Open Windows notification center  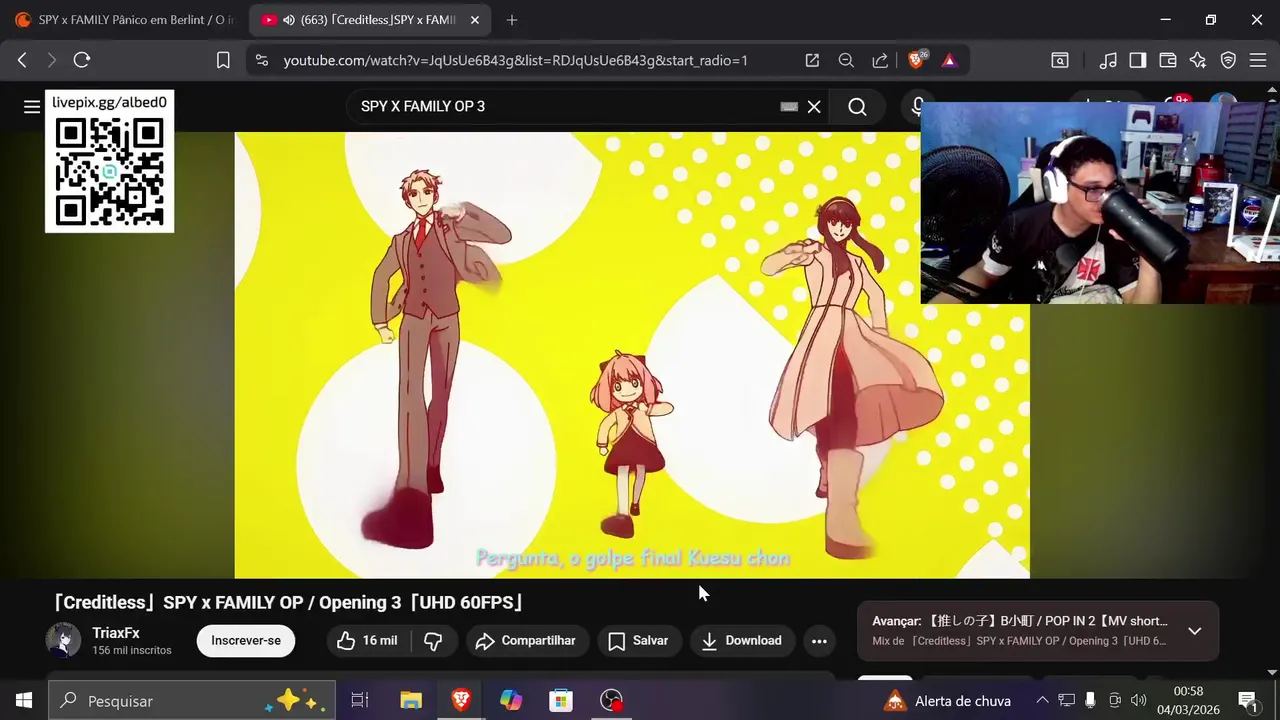[1247, 700]
